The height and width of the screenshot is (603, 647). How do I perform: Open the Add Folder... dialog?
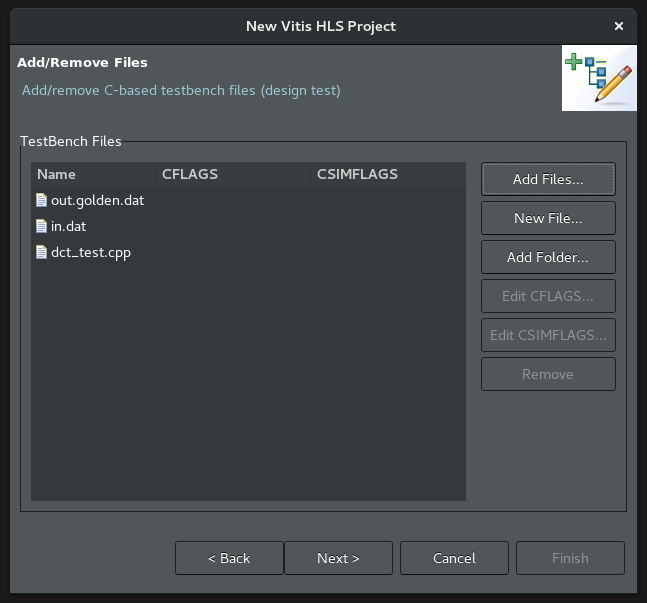click(548, 257)
